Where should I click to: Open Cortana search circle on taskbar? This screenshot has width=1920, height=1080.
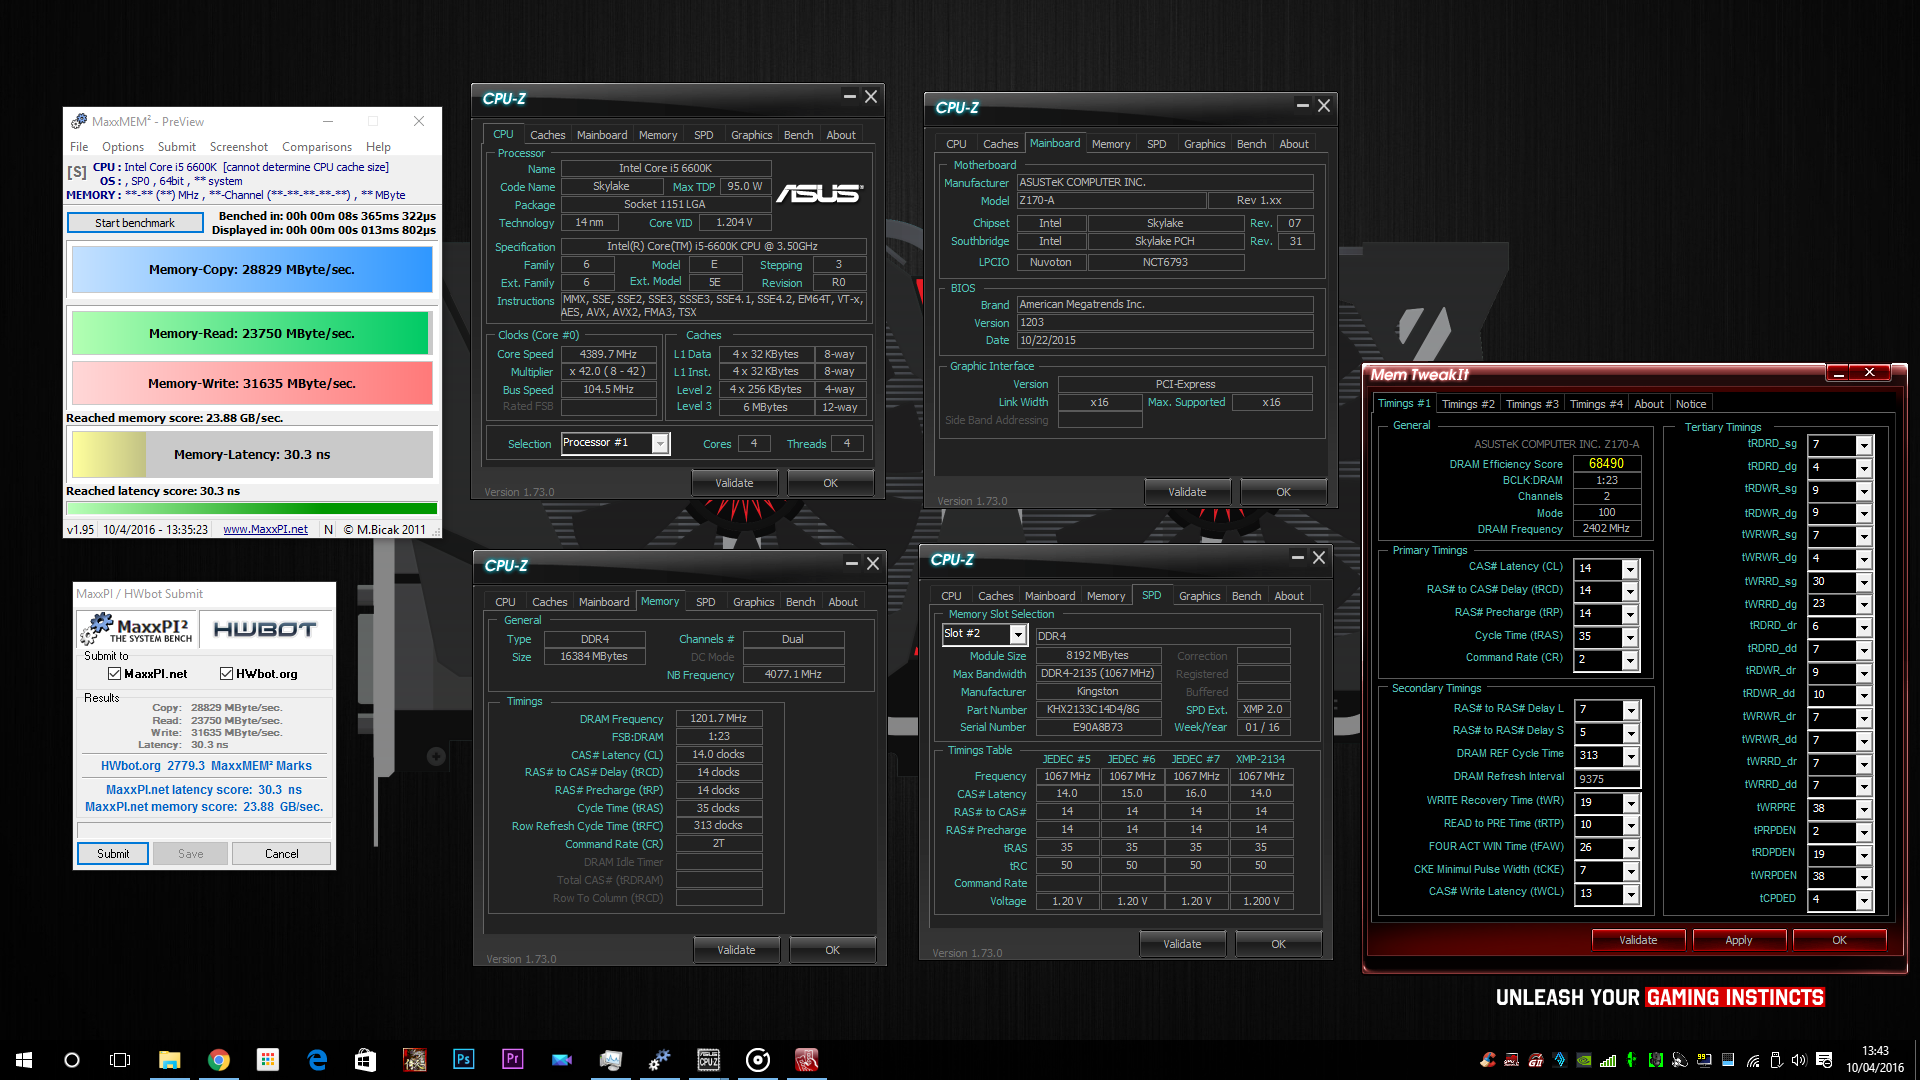[x=72, y=1060]
